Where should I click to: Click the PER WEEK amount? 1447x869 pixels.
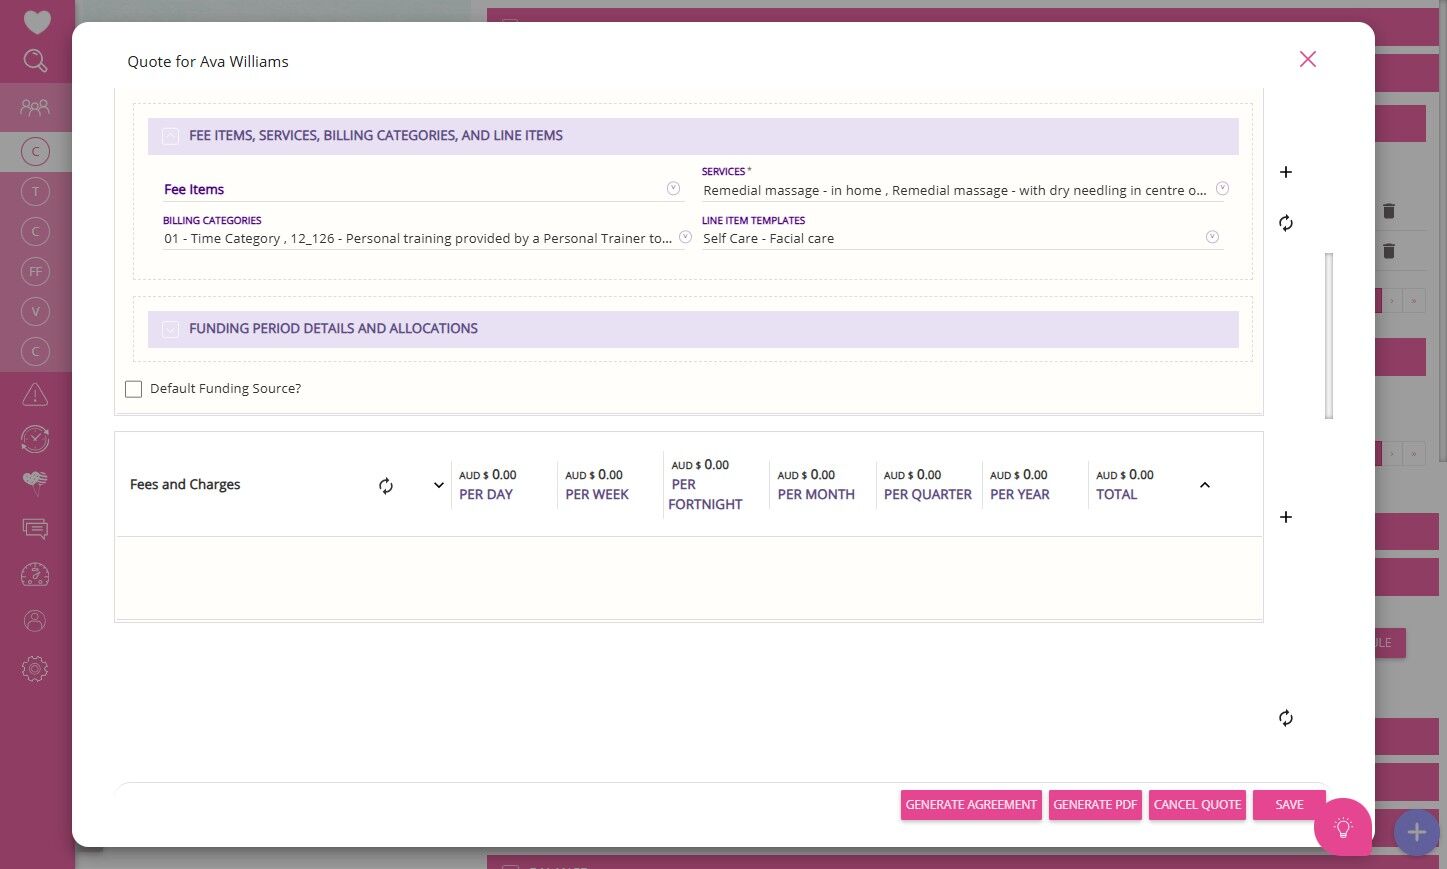click(594, 475)
